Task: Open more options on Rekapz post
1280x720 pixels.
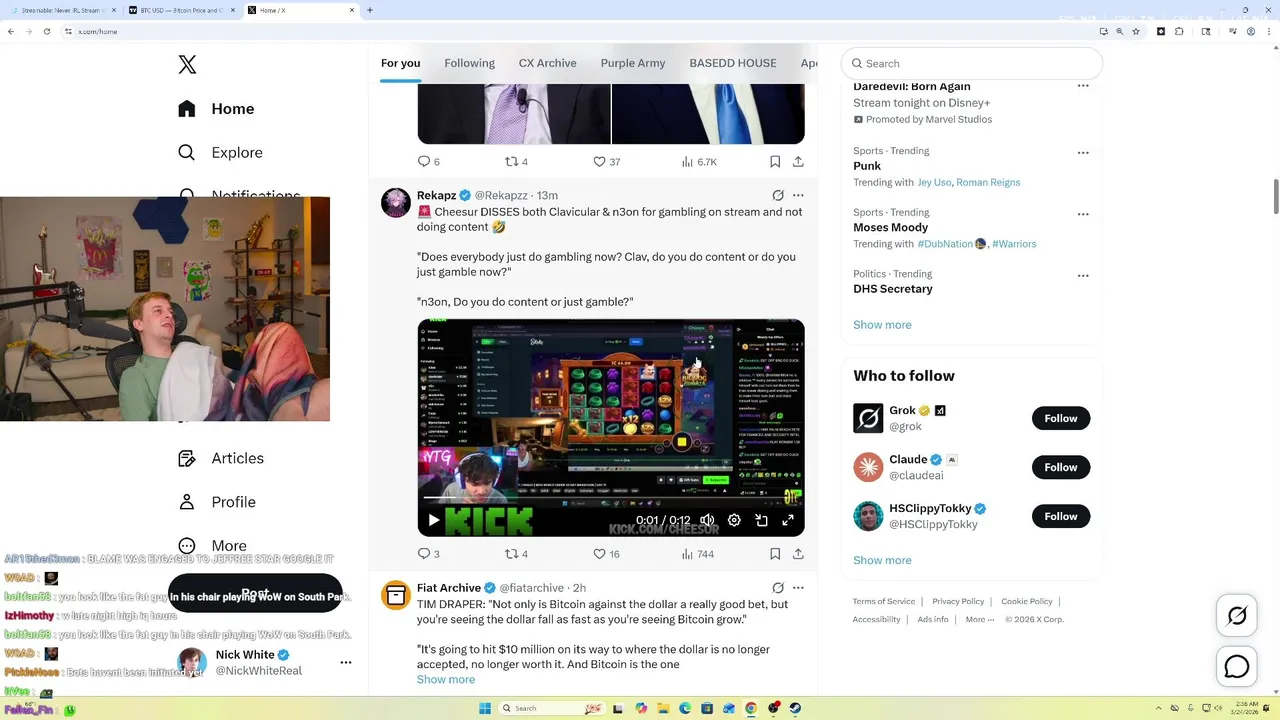Action: coord(798,195)
